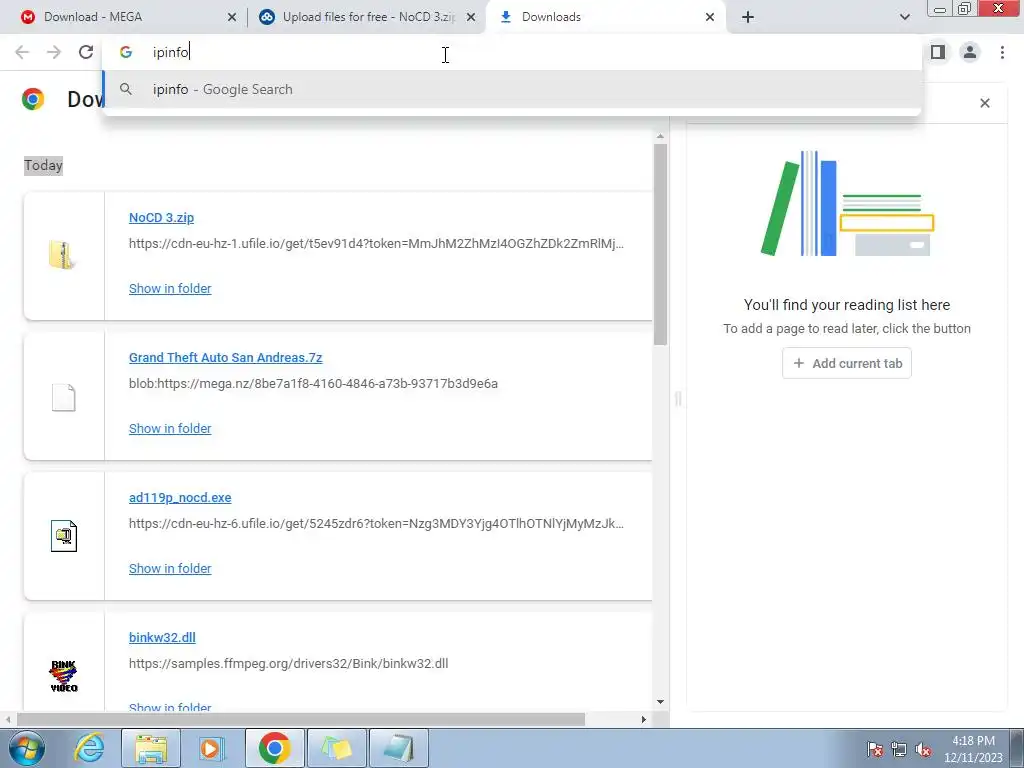Close the Downloads tab
1024x768 pixels.
coord(710,18)
